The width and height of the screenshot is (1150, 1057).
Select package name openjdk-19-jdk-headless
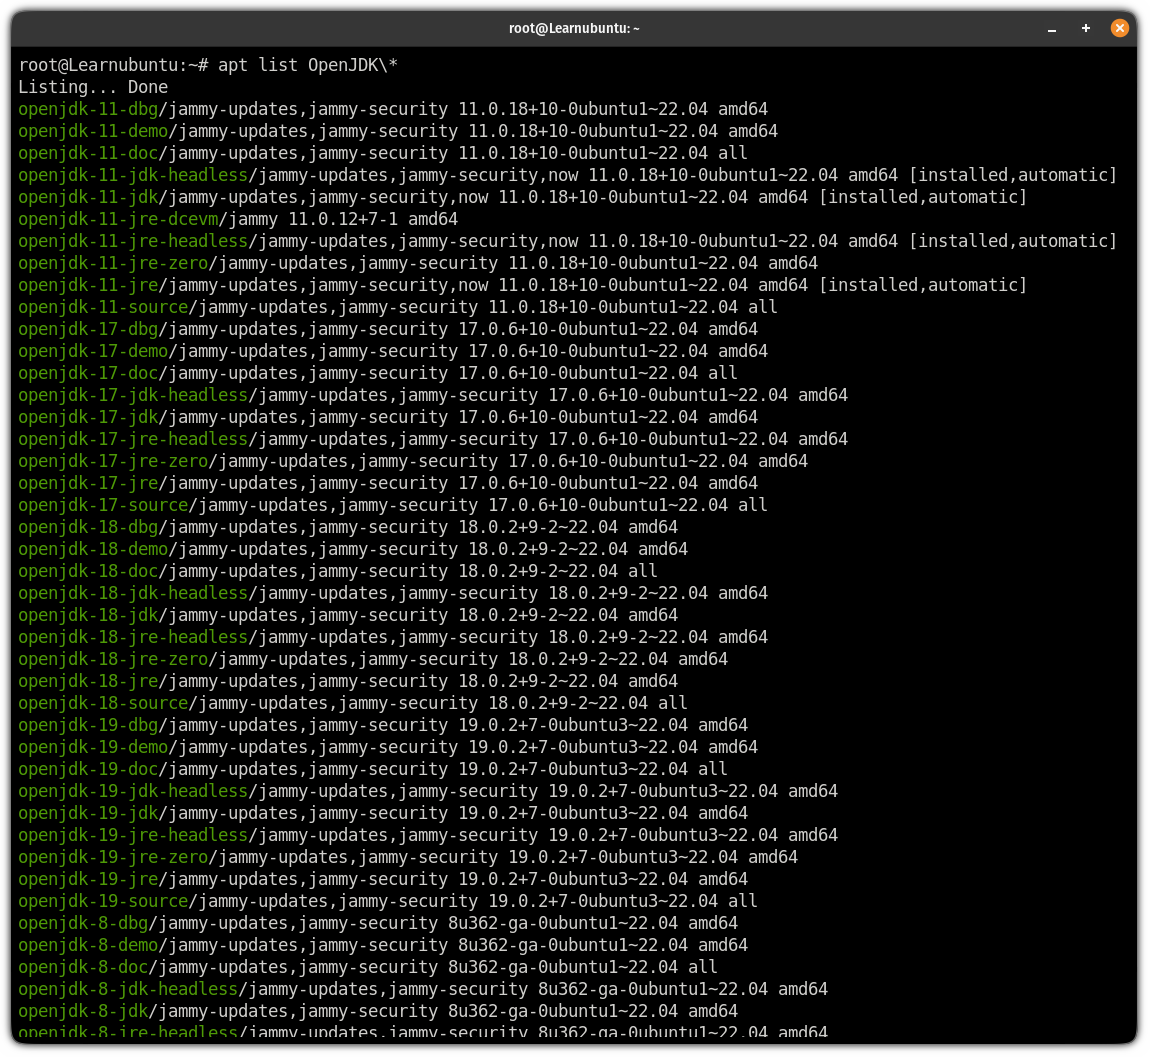click(133, 791)
